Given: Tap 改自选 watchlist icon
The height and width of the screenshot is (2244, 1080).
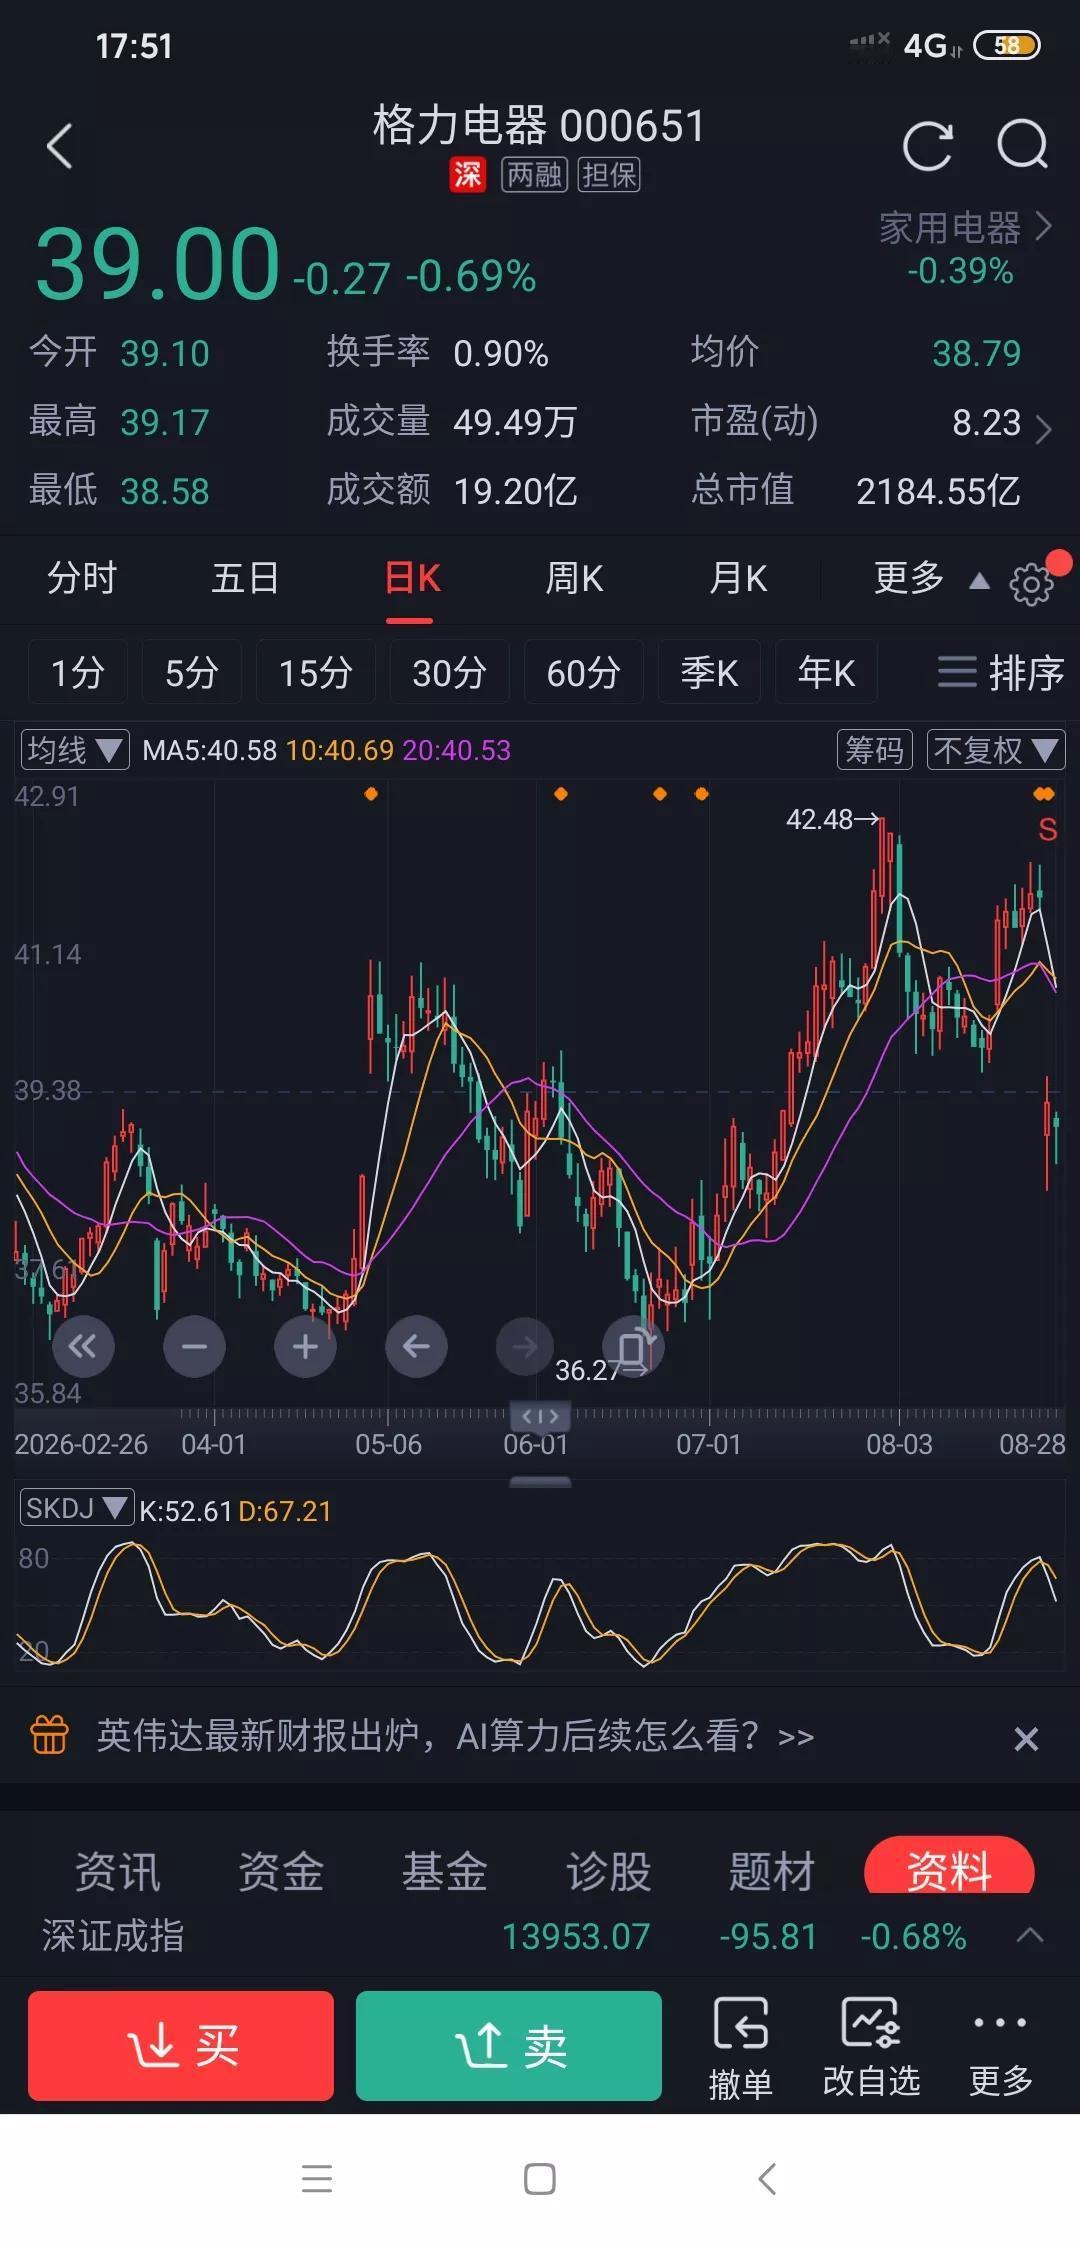Looking at the screenshot, I should pos(871,2047).
